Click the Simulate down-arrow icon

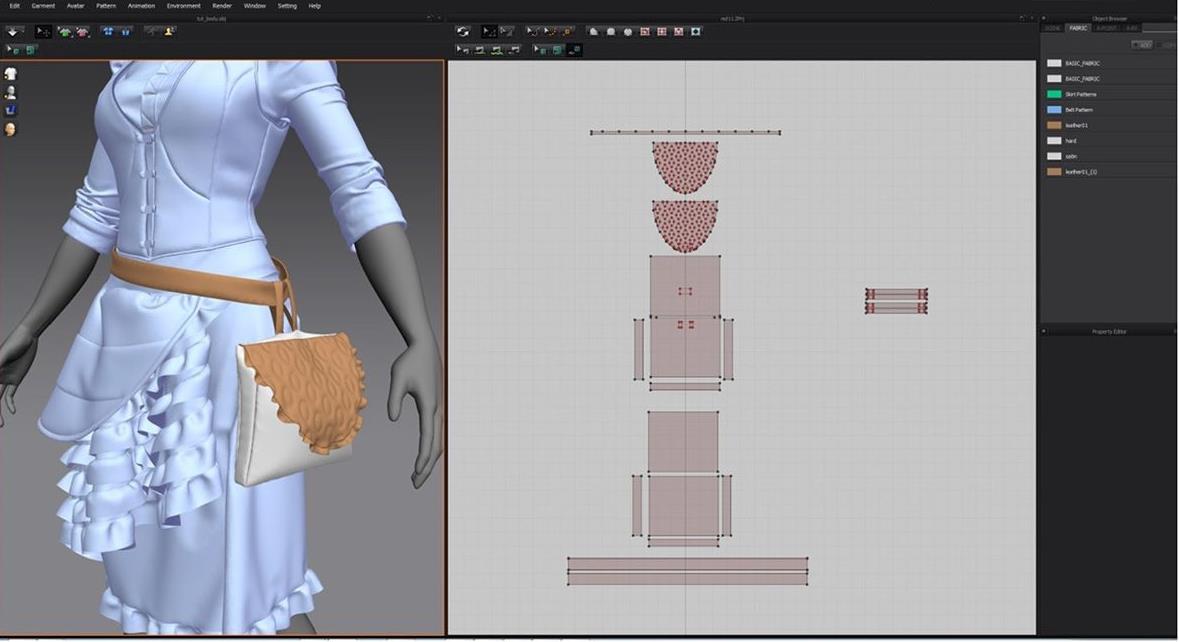pos(13,31)
